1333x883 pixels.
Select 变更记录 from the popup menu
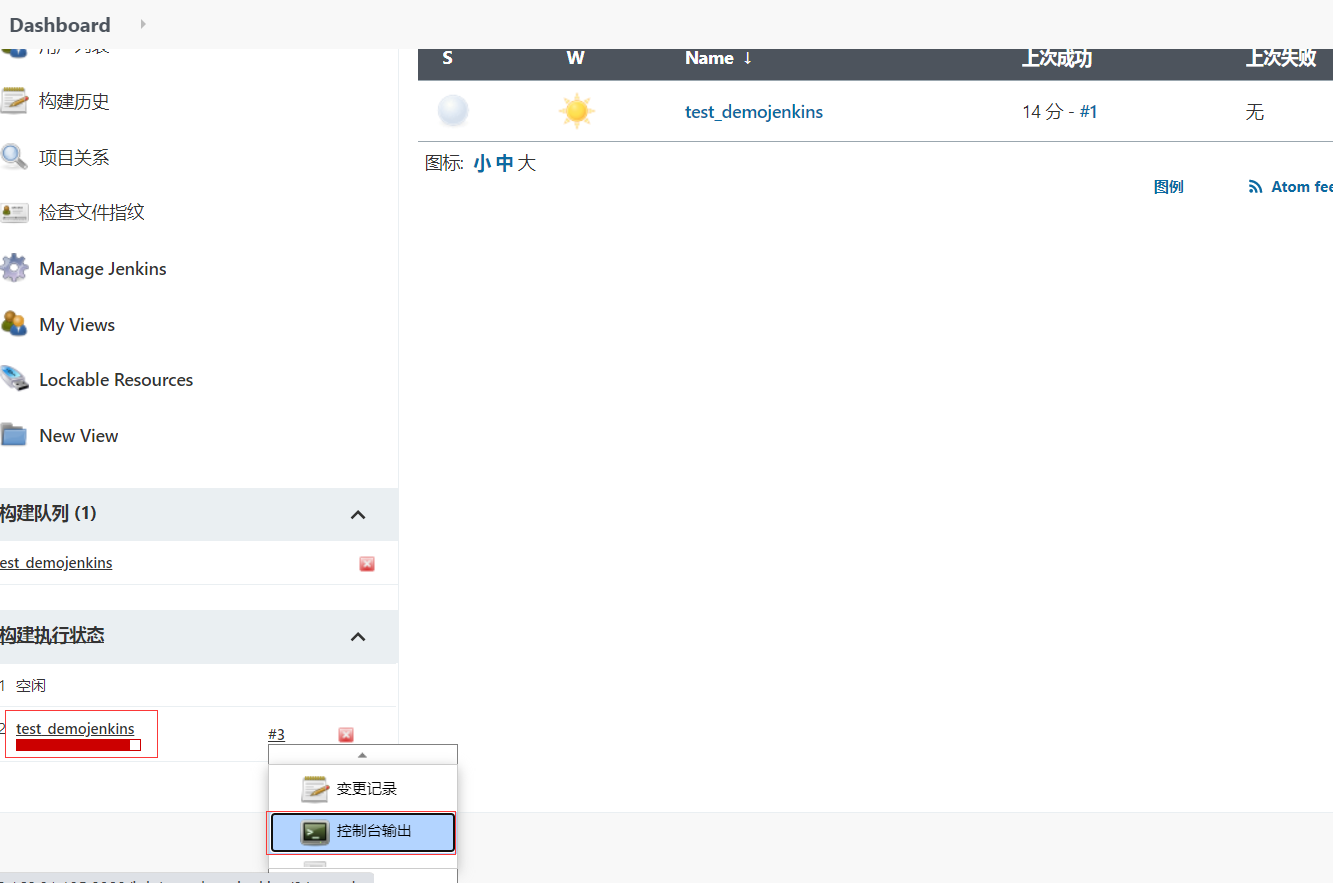point(362,788)
